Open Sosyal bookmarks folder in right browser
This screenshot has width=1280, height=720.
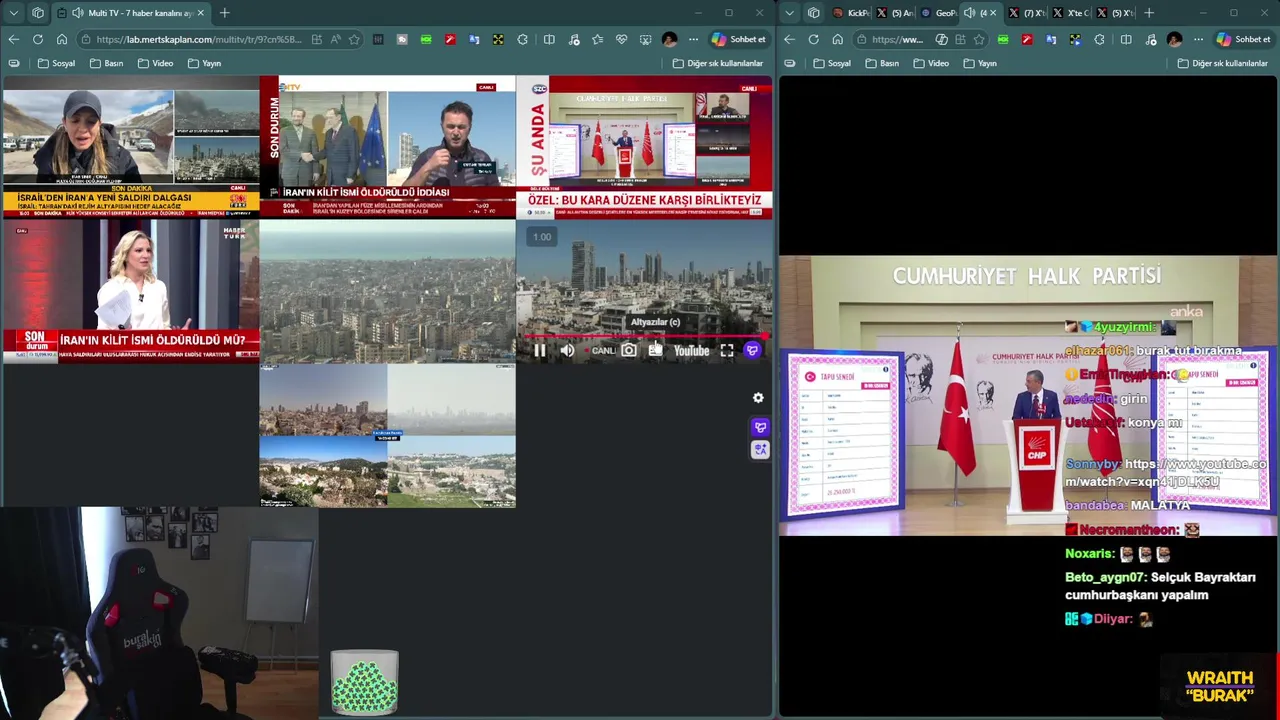[832, 63]
